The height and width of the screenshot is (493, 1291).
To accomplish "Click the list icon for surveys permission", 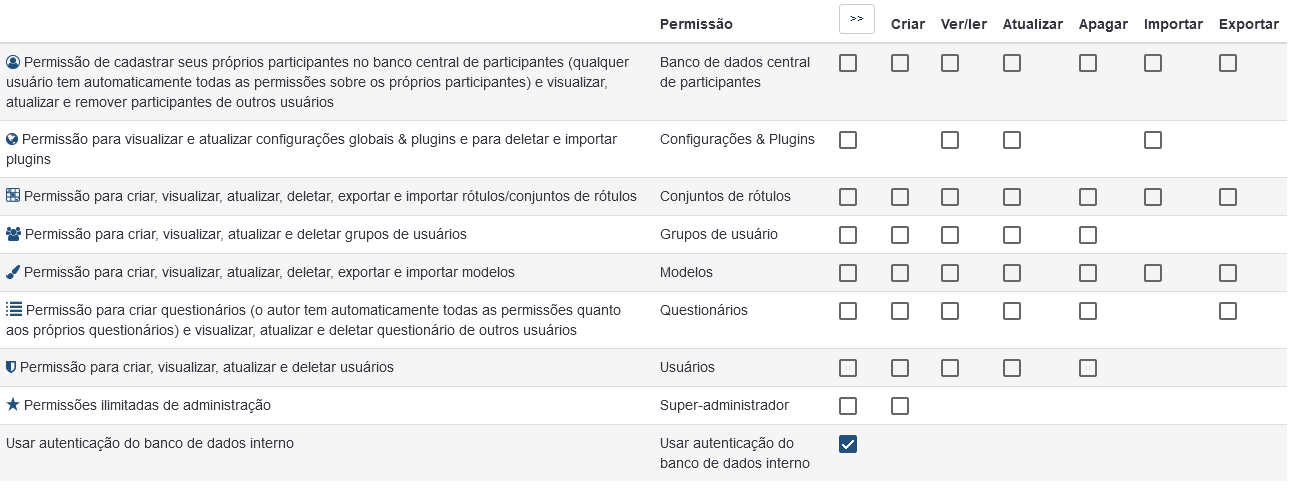I will (14, 310).
